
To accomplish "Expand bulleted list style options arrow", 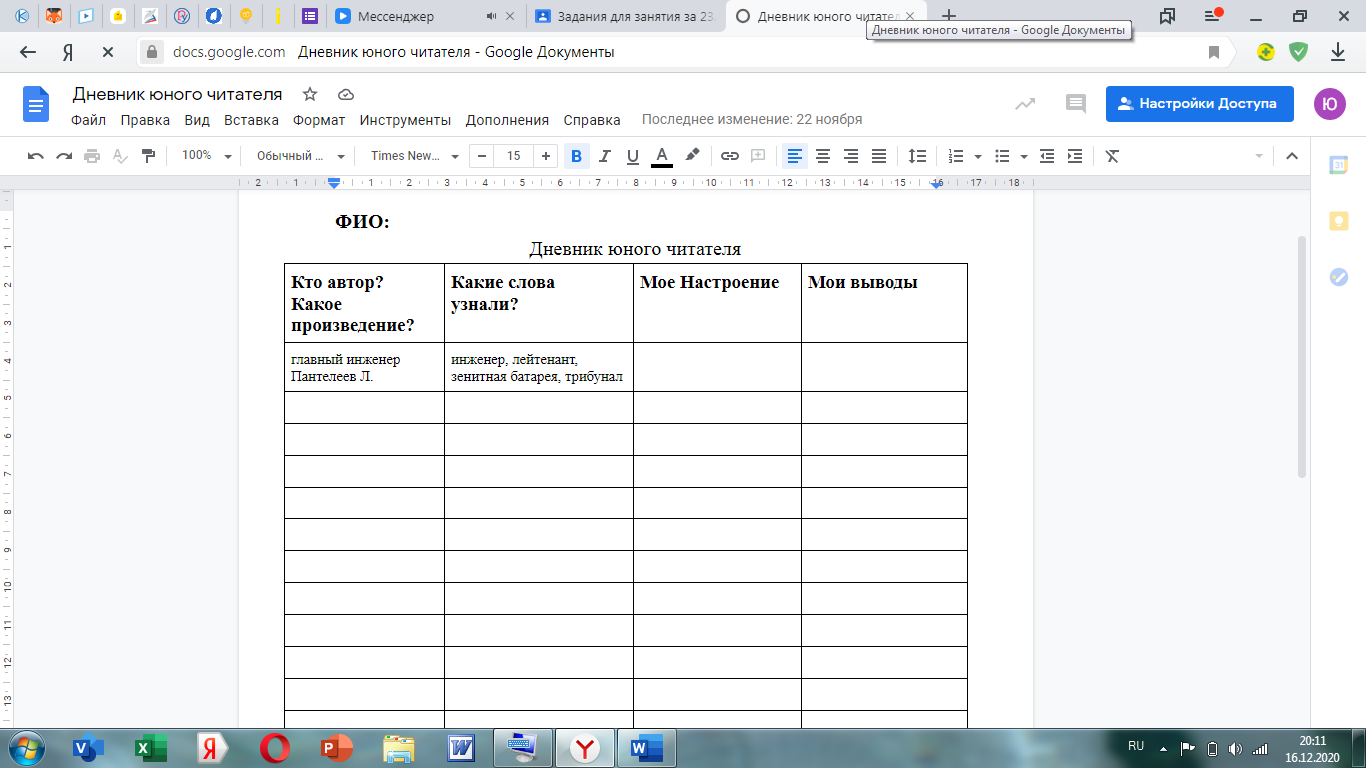I will (x=1024, y=157).
